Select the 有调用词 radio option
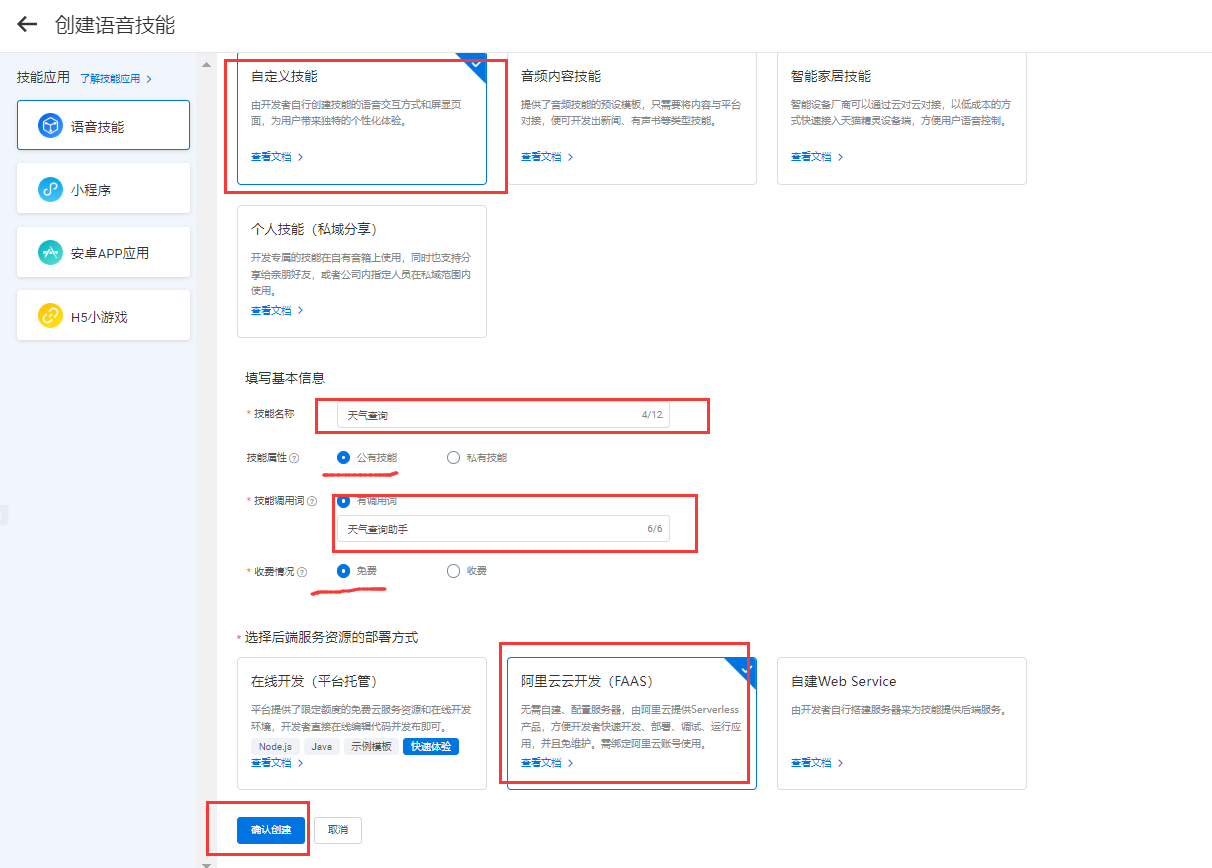The height and width of the screenshot is (868, 1212). pos(344,501)
